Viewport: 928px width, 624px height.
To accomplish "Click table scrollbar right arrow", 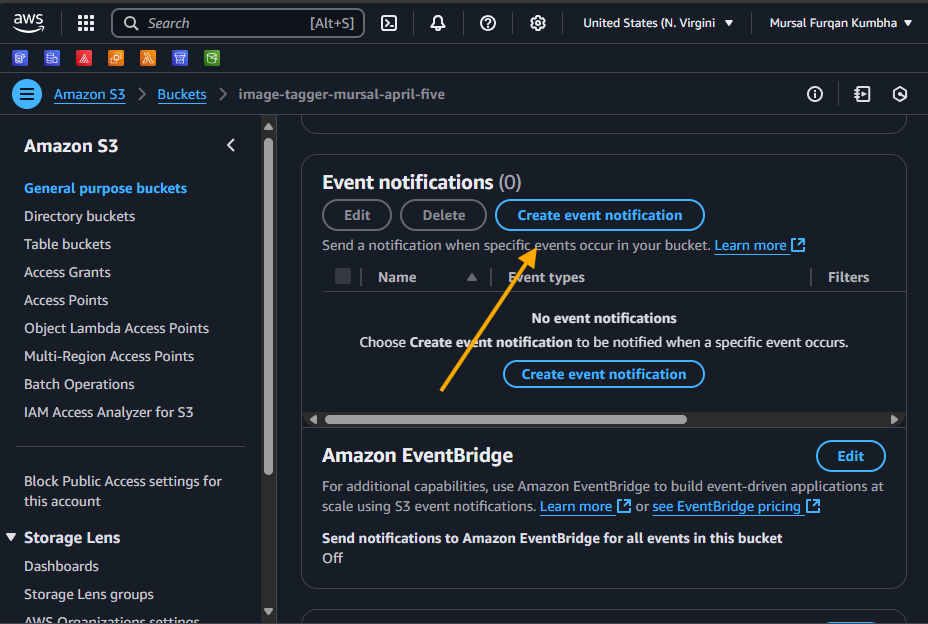I will pyautogui.click(x=894, y=419).
